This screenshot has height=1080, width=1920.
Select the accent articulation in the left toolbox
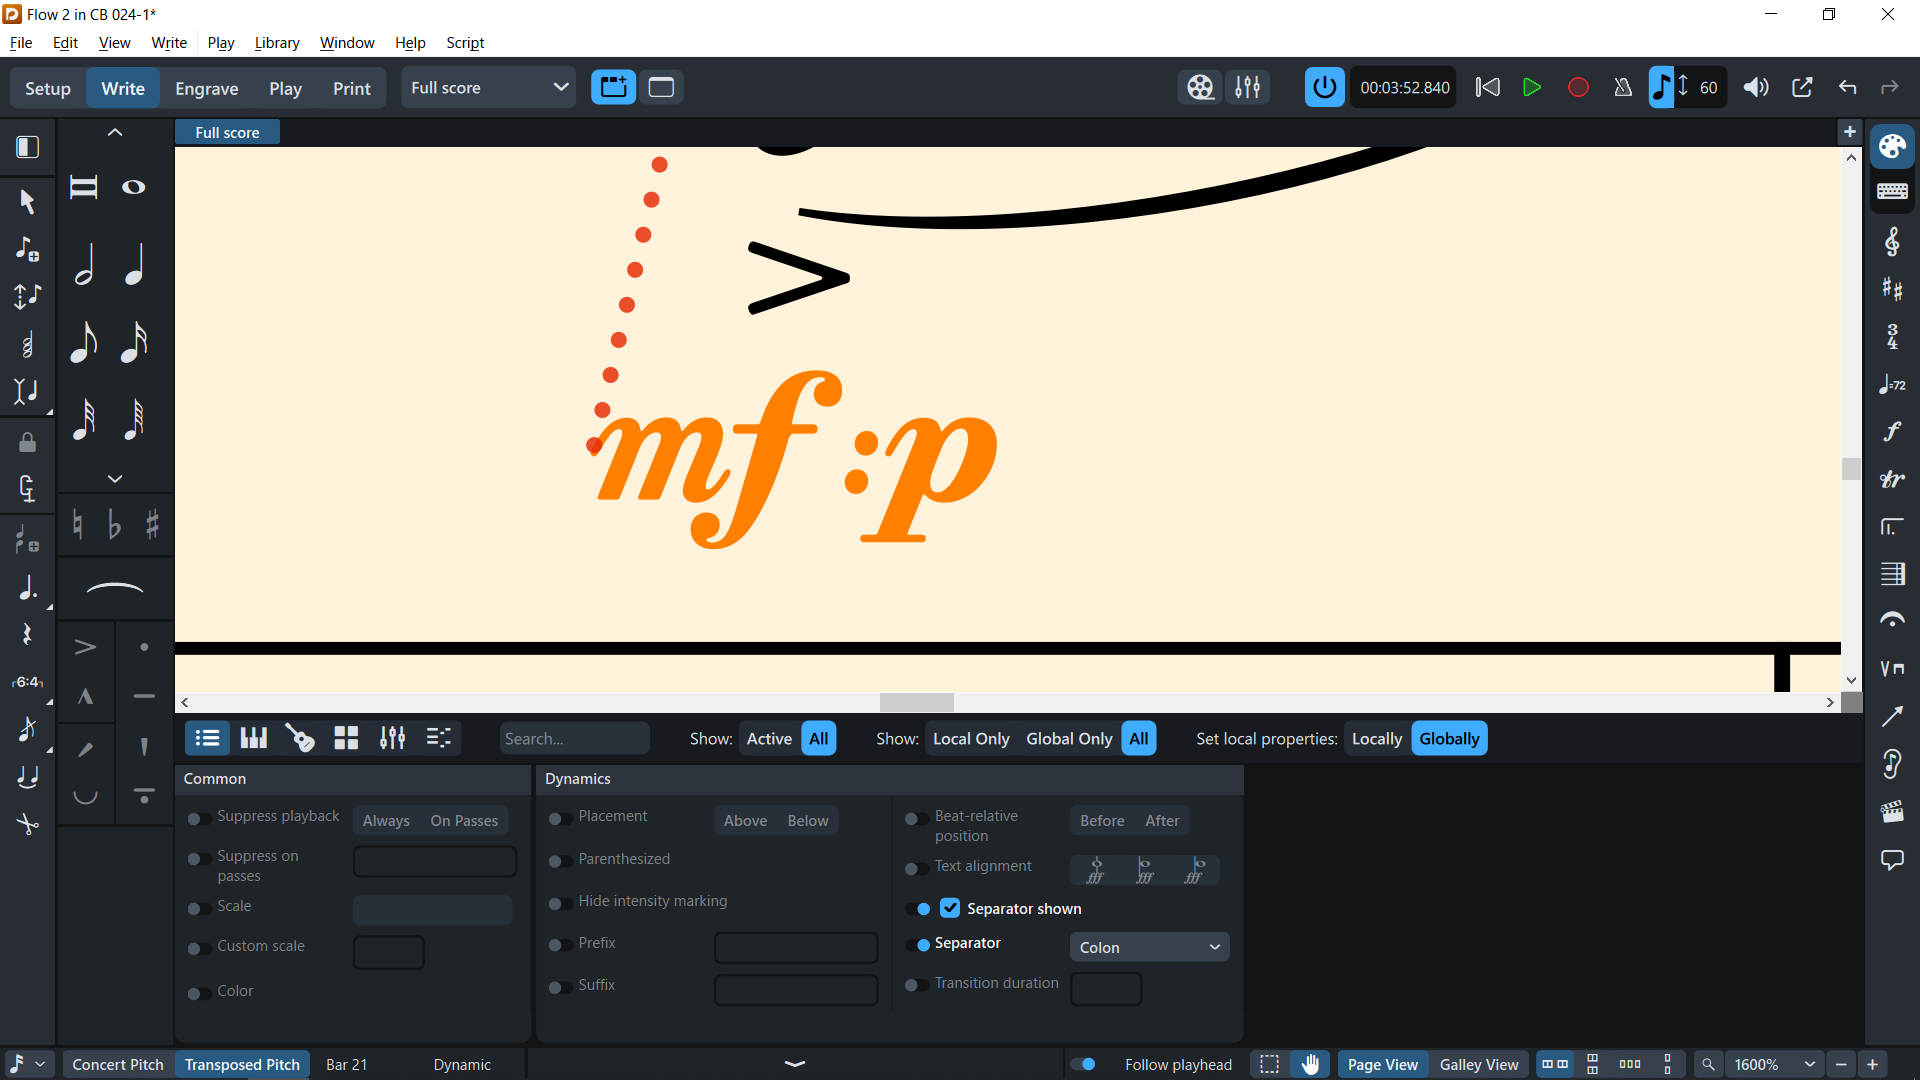coord(85,645)
